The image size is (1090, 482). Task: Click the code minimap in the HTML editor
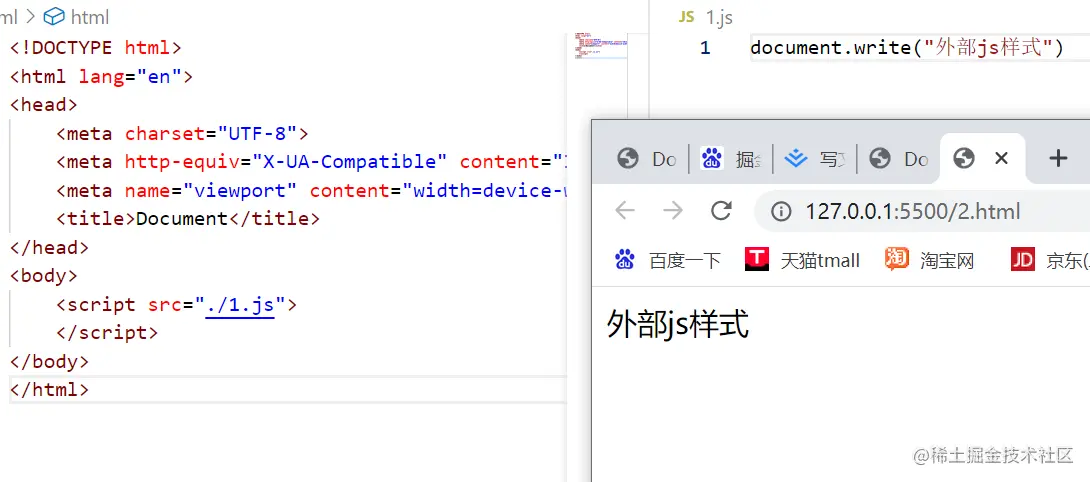coord(601,46)
